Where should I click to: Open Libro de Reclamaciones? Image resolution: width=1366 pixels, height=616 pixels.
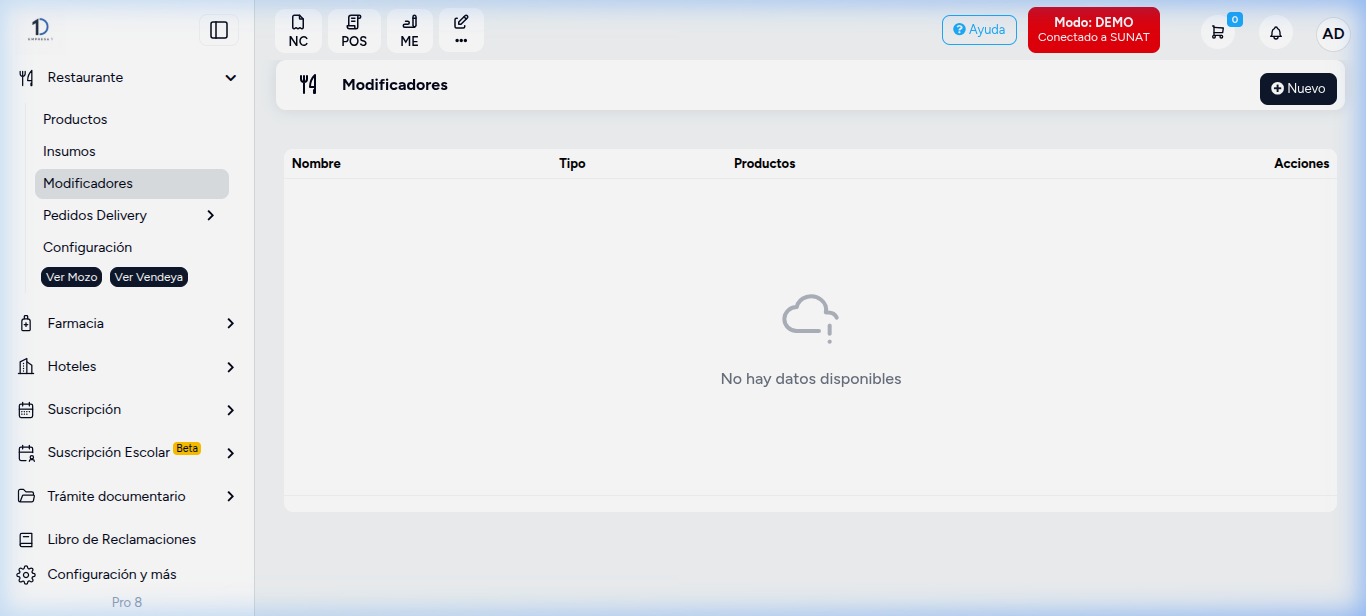tap(121, 539)
